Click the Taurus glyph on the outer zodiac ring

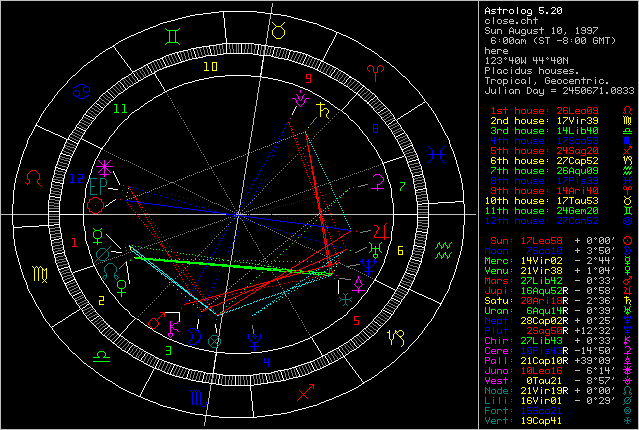coord(278,31)
